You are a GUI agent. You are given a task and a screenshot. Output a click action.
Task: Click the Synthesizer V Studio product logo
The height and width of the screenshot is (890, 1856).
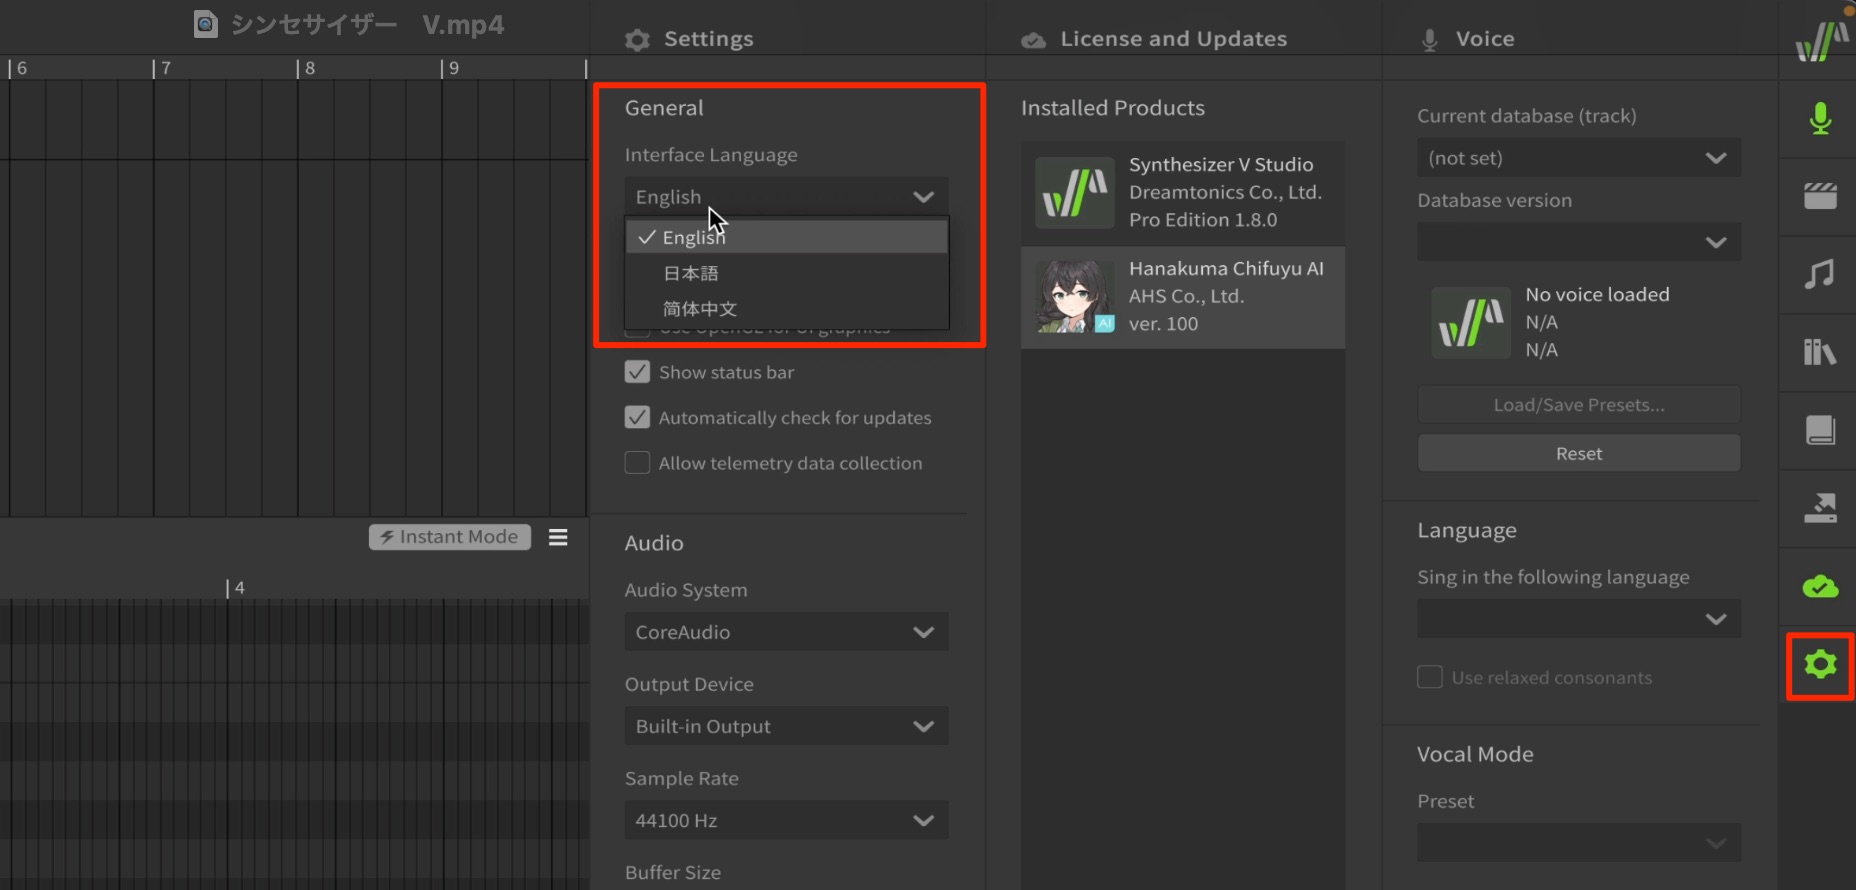(1074, 193)
